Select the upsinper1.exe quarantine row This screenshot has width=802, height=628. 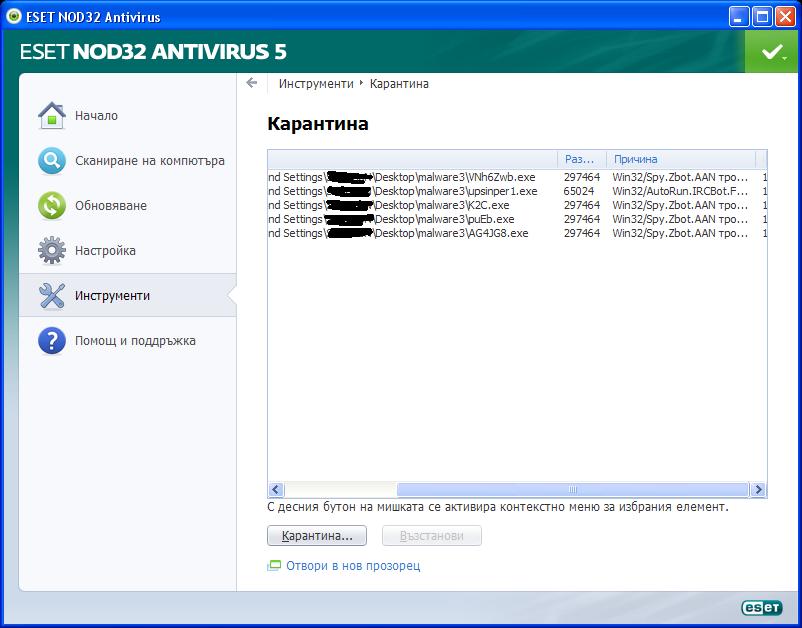[x=517, y=191]
